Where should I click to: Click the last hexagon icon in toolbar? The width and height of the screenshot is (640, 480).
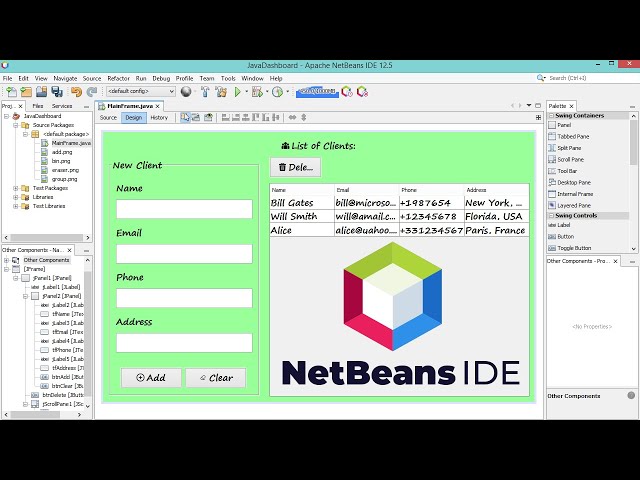point(362,92)
